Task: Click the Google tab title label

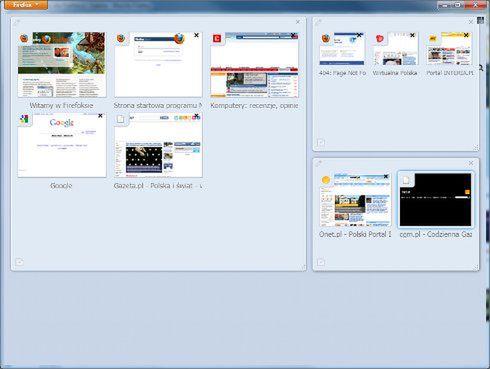Action: pyautogui.click(x=61, y=186)
